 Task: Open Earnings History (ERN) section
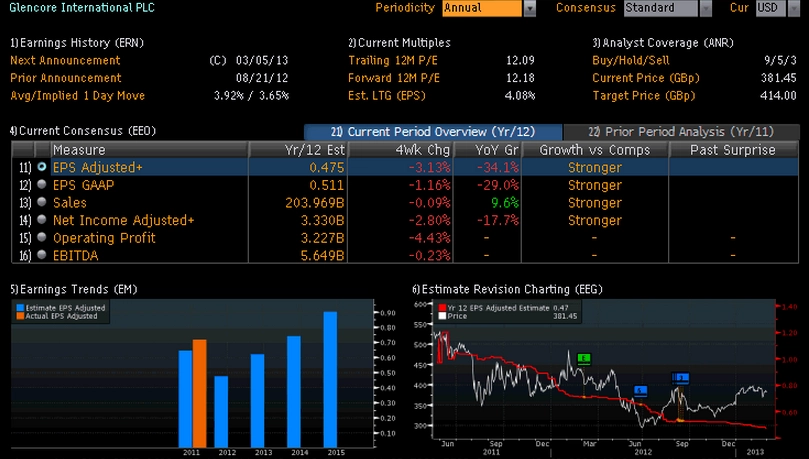coord(77,43)
